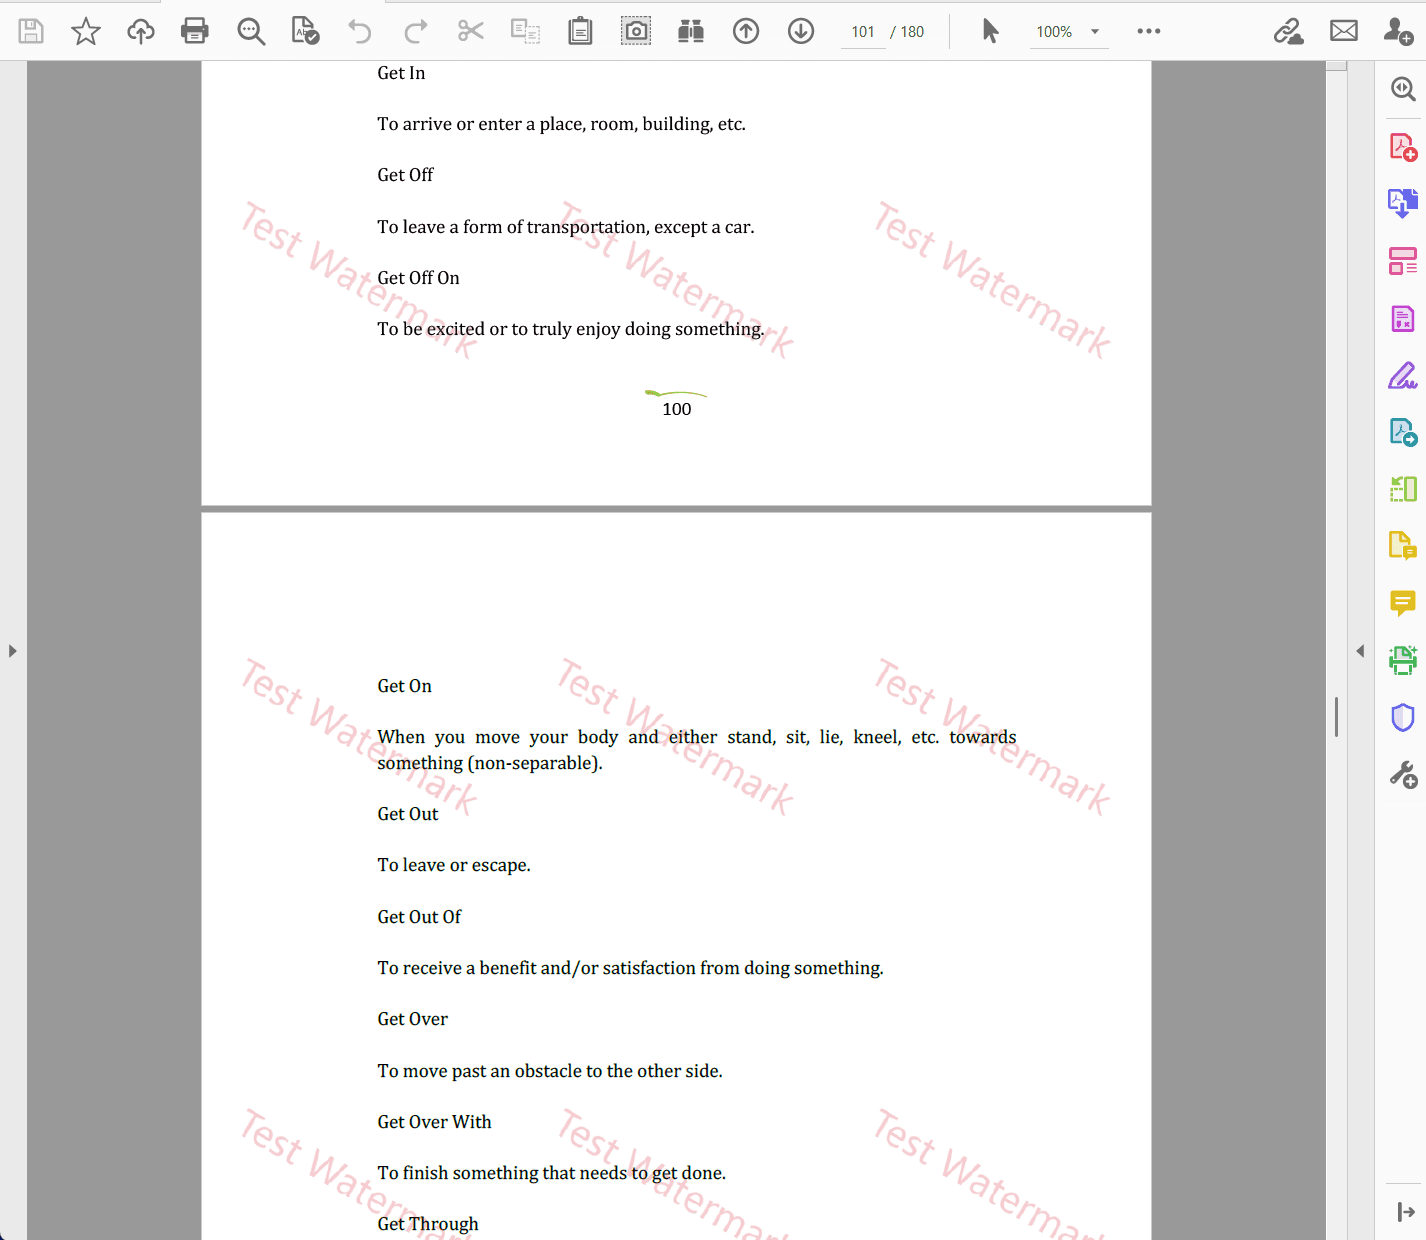Image resolution: width=1426 pixels, height=1240 pixels.
Task: Show more tools ellipsis menu
Action: pyautogui.click(x=1149, y=31)
